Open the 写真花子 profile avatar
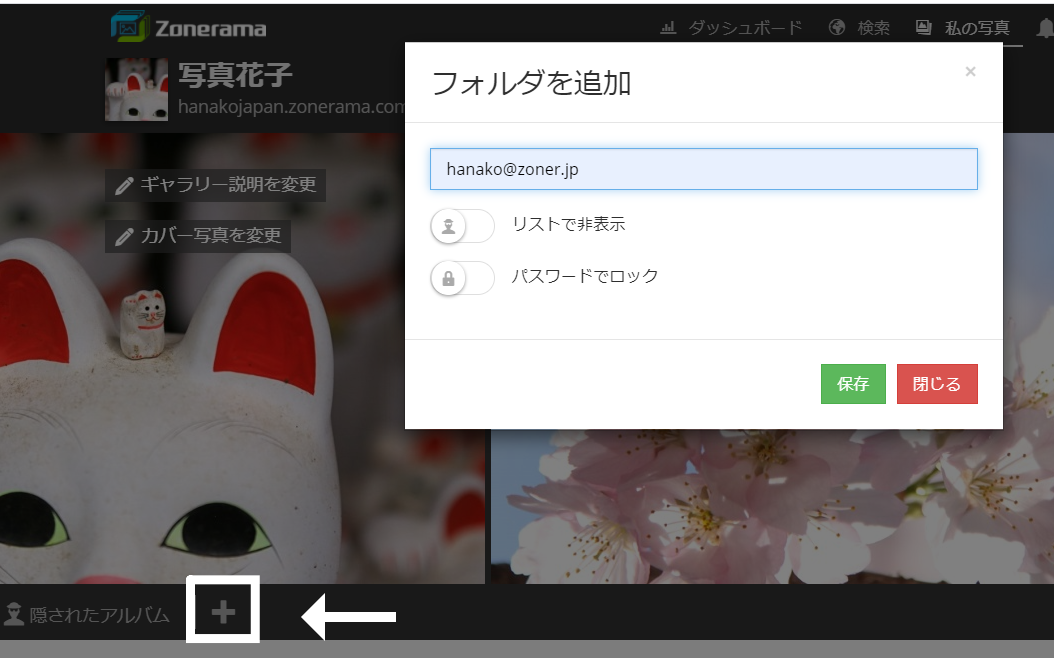This screenshot has width=1054, height=658. coord(136,89)
